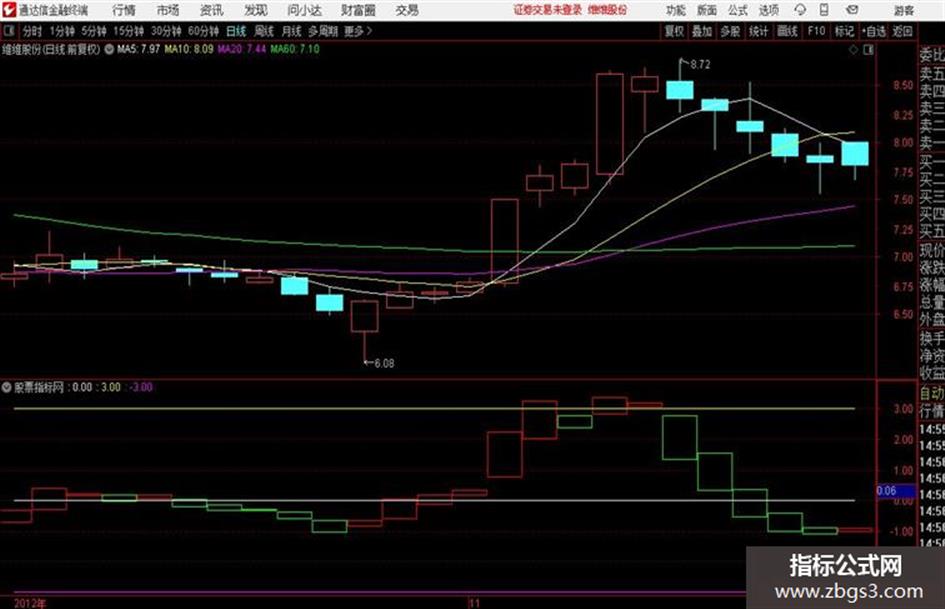Click the customer service headset icon
The height and width of the screenshot is (609, 945).
tap(800, 10)
